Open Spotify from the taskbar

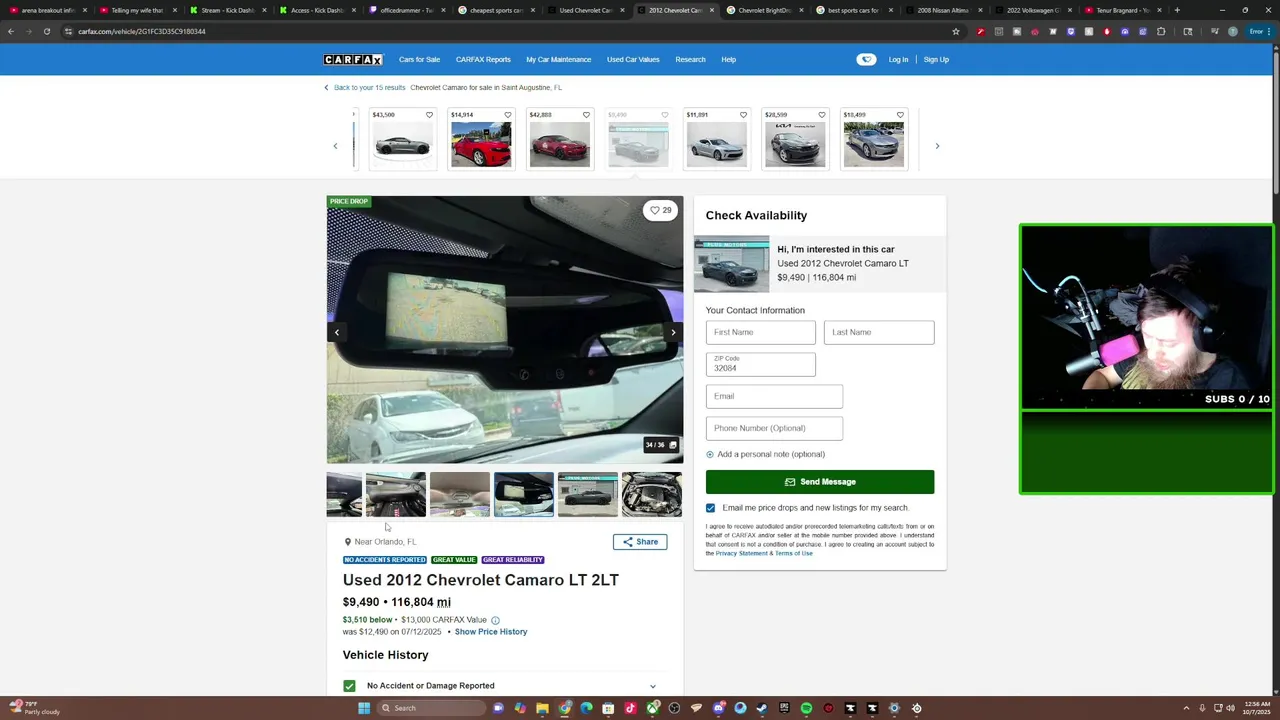[x=806, y=708]
